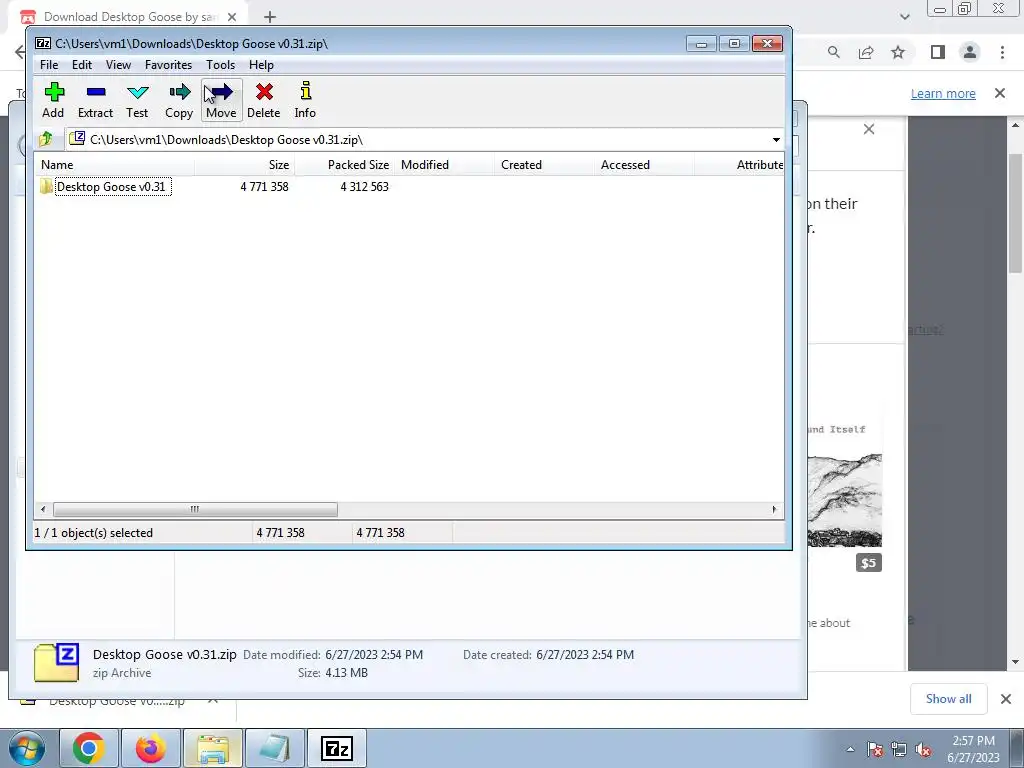The image size is (1024, 768).
Task: Open the Edit menu
Action: 82,65
